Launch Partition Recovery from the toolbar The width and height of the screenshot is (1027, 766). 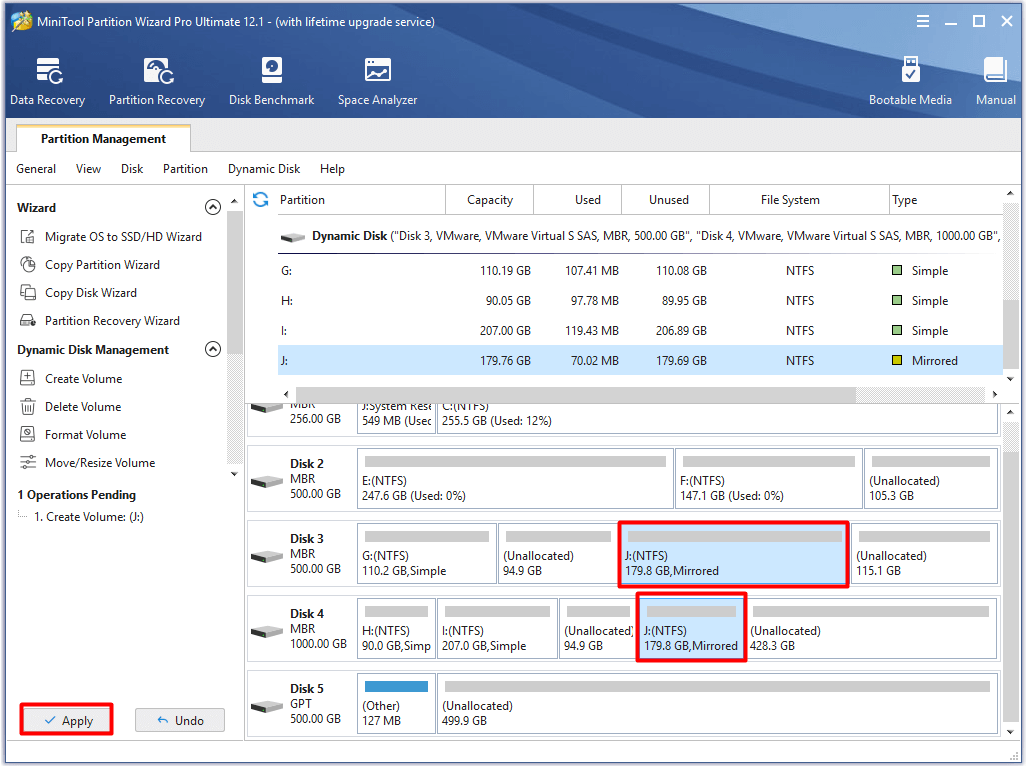(x=157, y=81)
